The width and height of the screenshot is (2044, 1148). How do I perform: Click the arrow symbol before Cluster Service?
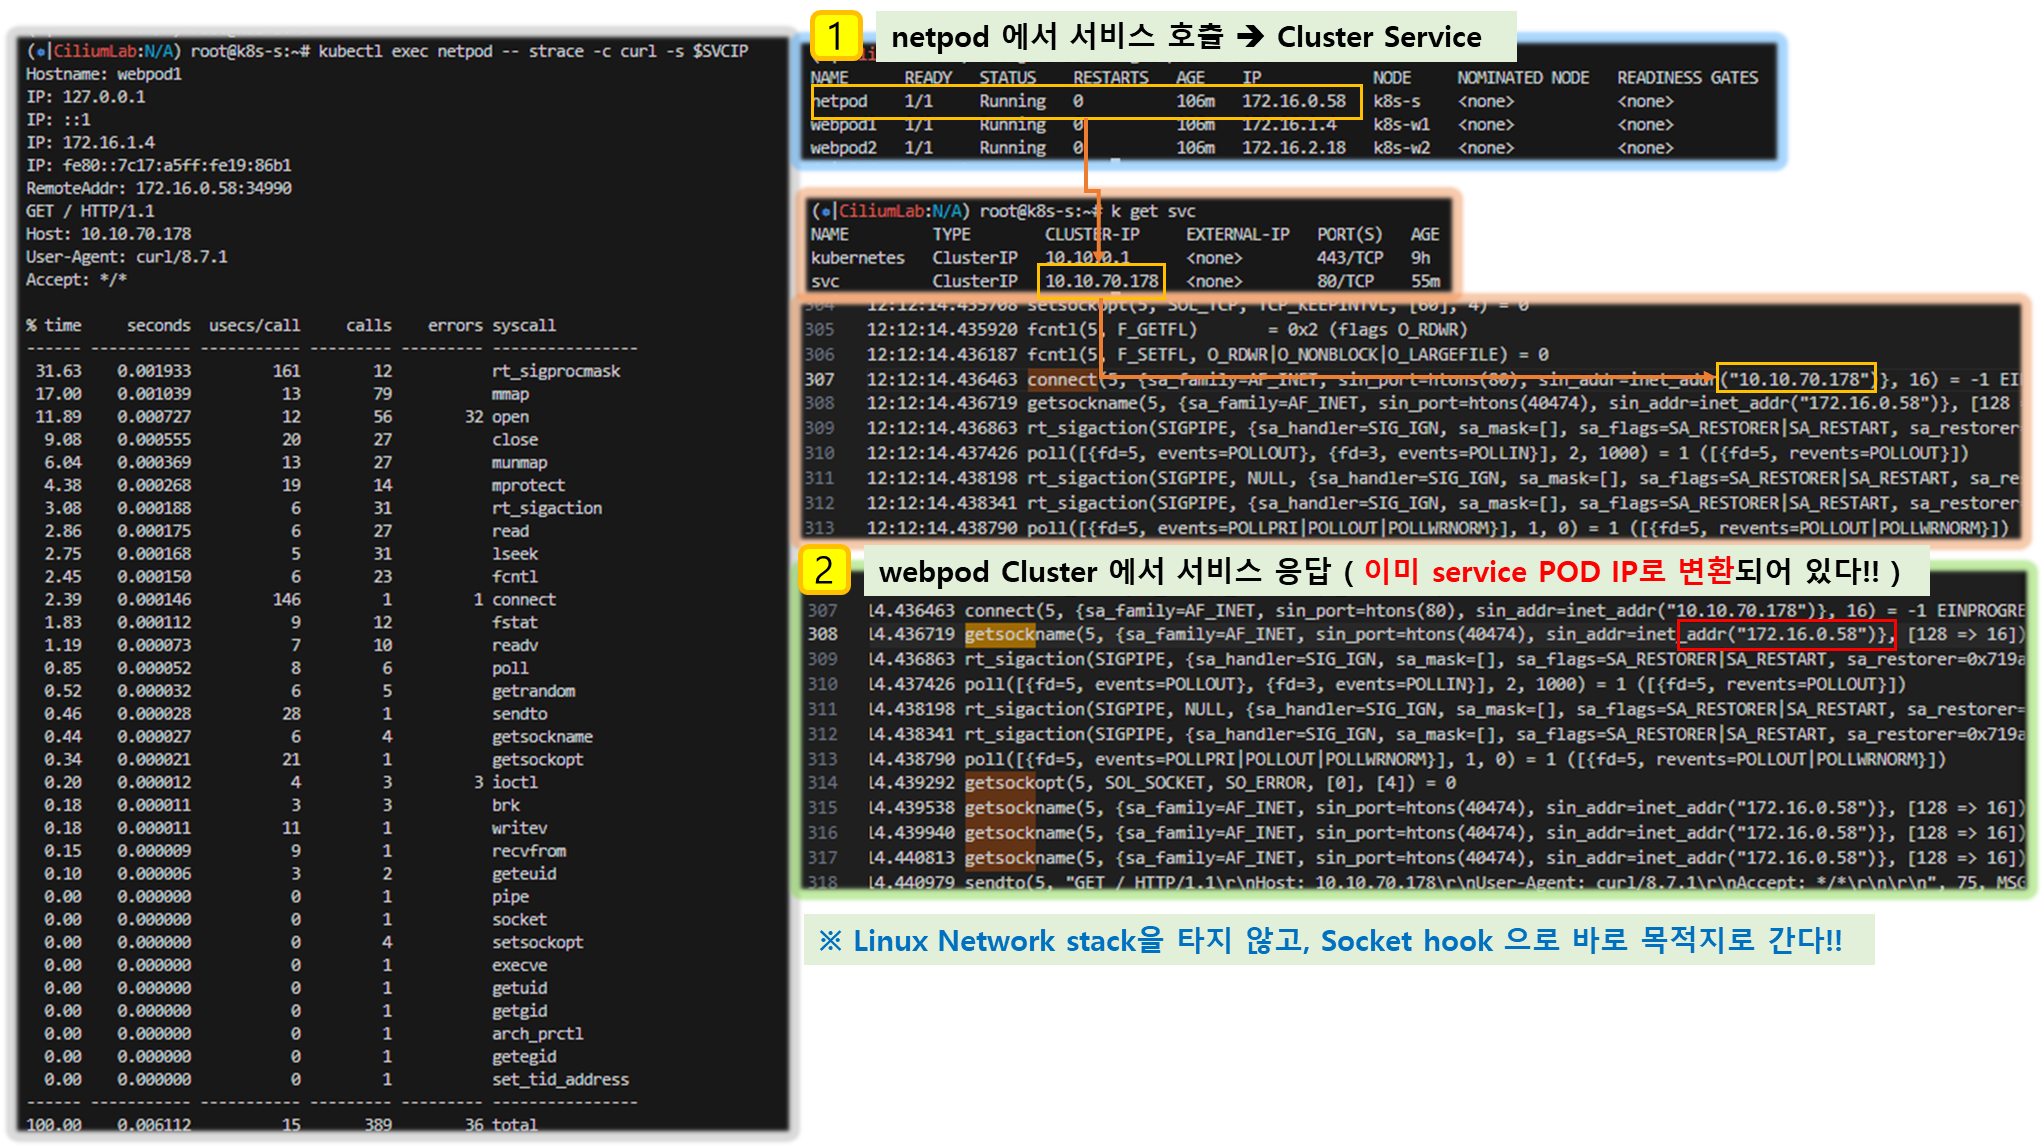pos(1250,37)
